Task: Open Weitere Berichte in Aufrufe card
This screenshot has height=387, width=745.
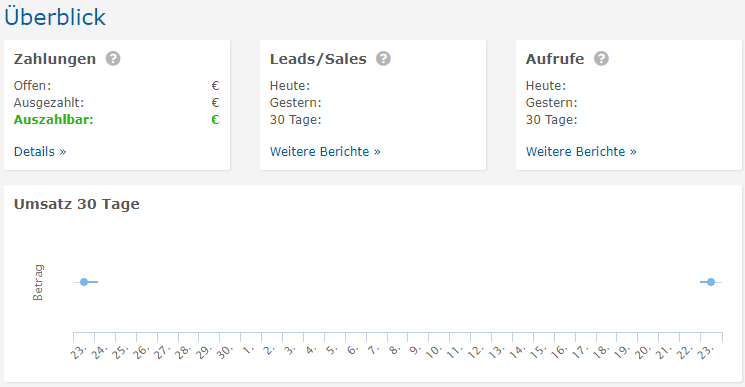Action: (x=581, y=151)
